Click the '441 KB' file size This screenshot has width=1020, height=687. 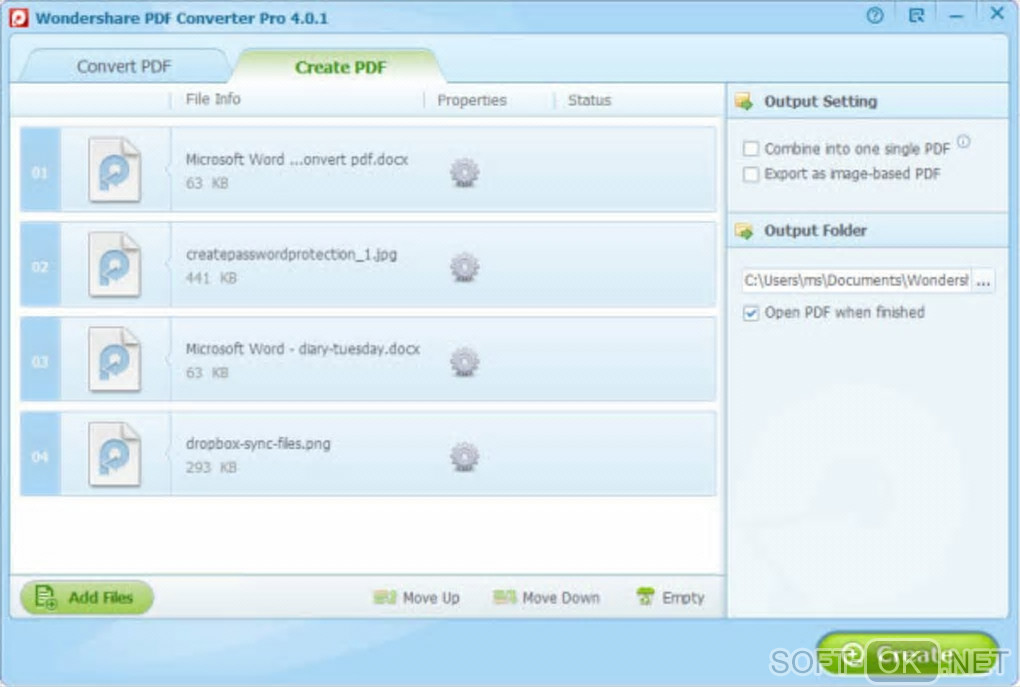(x=211, y=278)
